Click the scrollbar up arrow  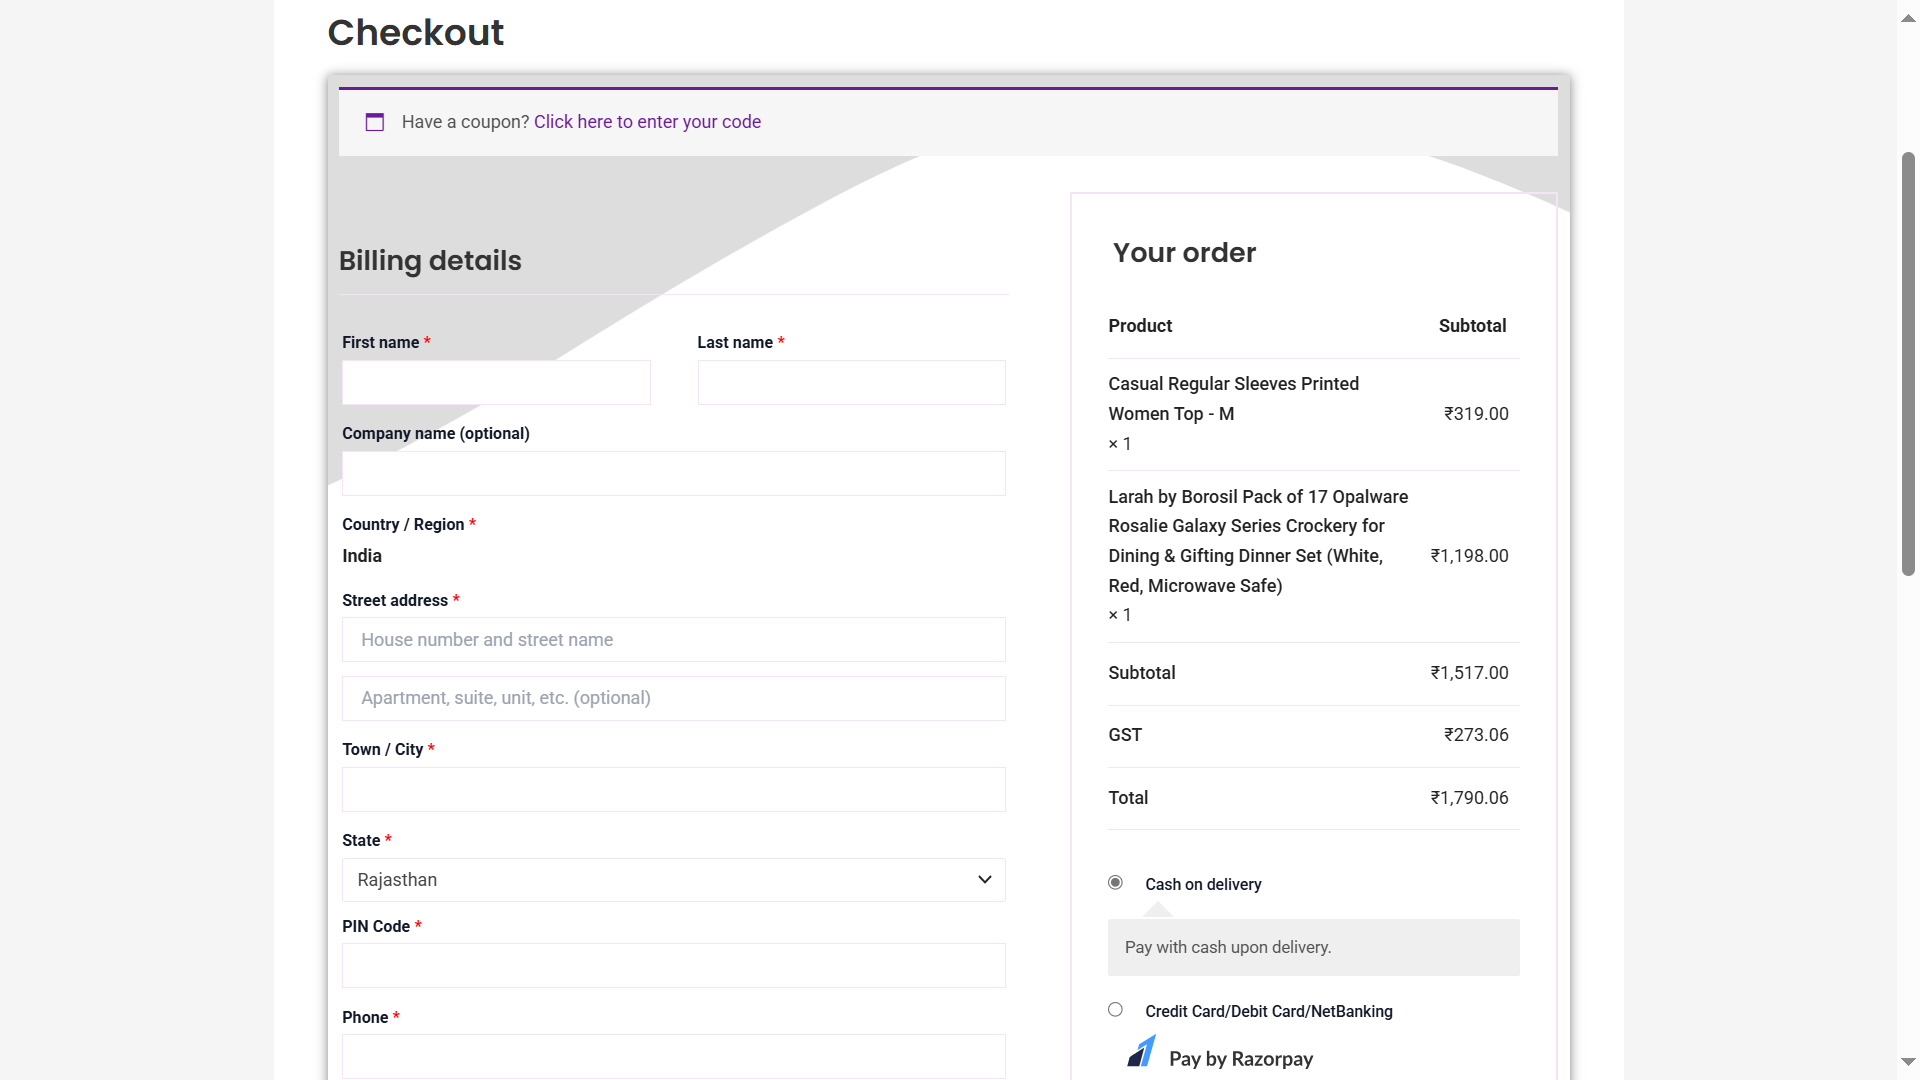click(x=1908, y=18)
